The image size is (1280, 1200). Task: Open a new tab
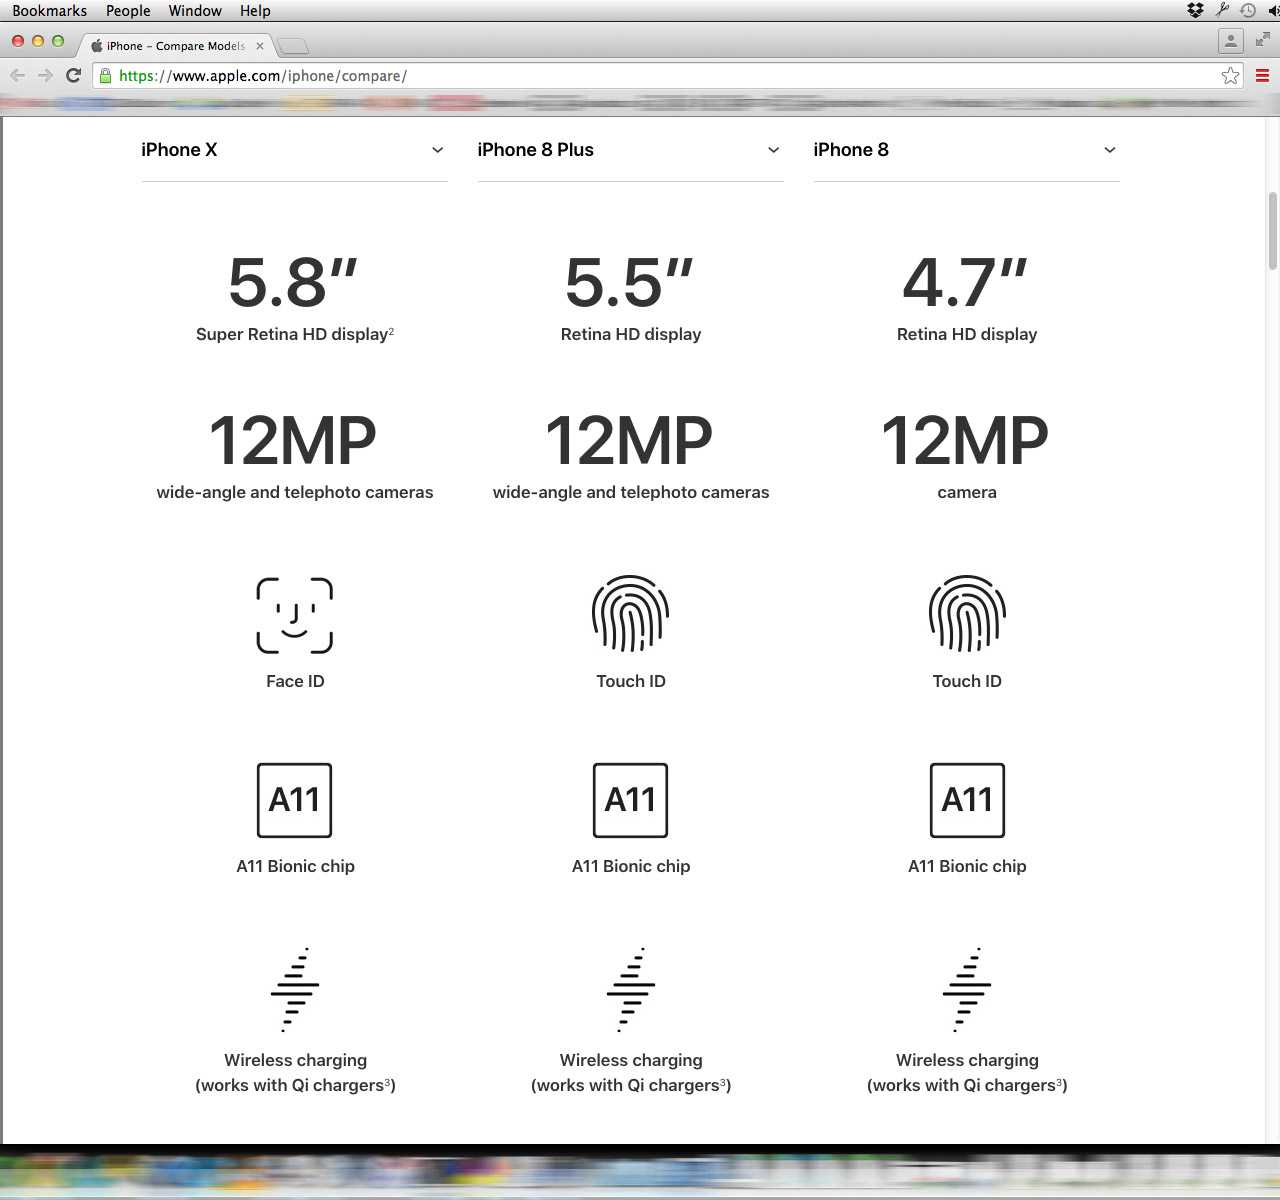(293, 46)
